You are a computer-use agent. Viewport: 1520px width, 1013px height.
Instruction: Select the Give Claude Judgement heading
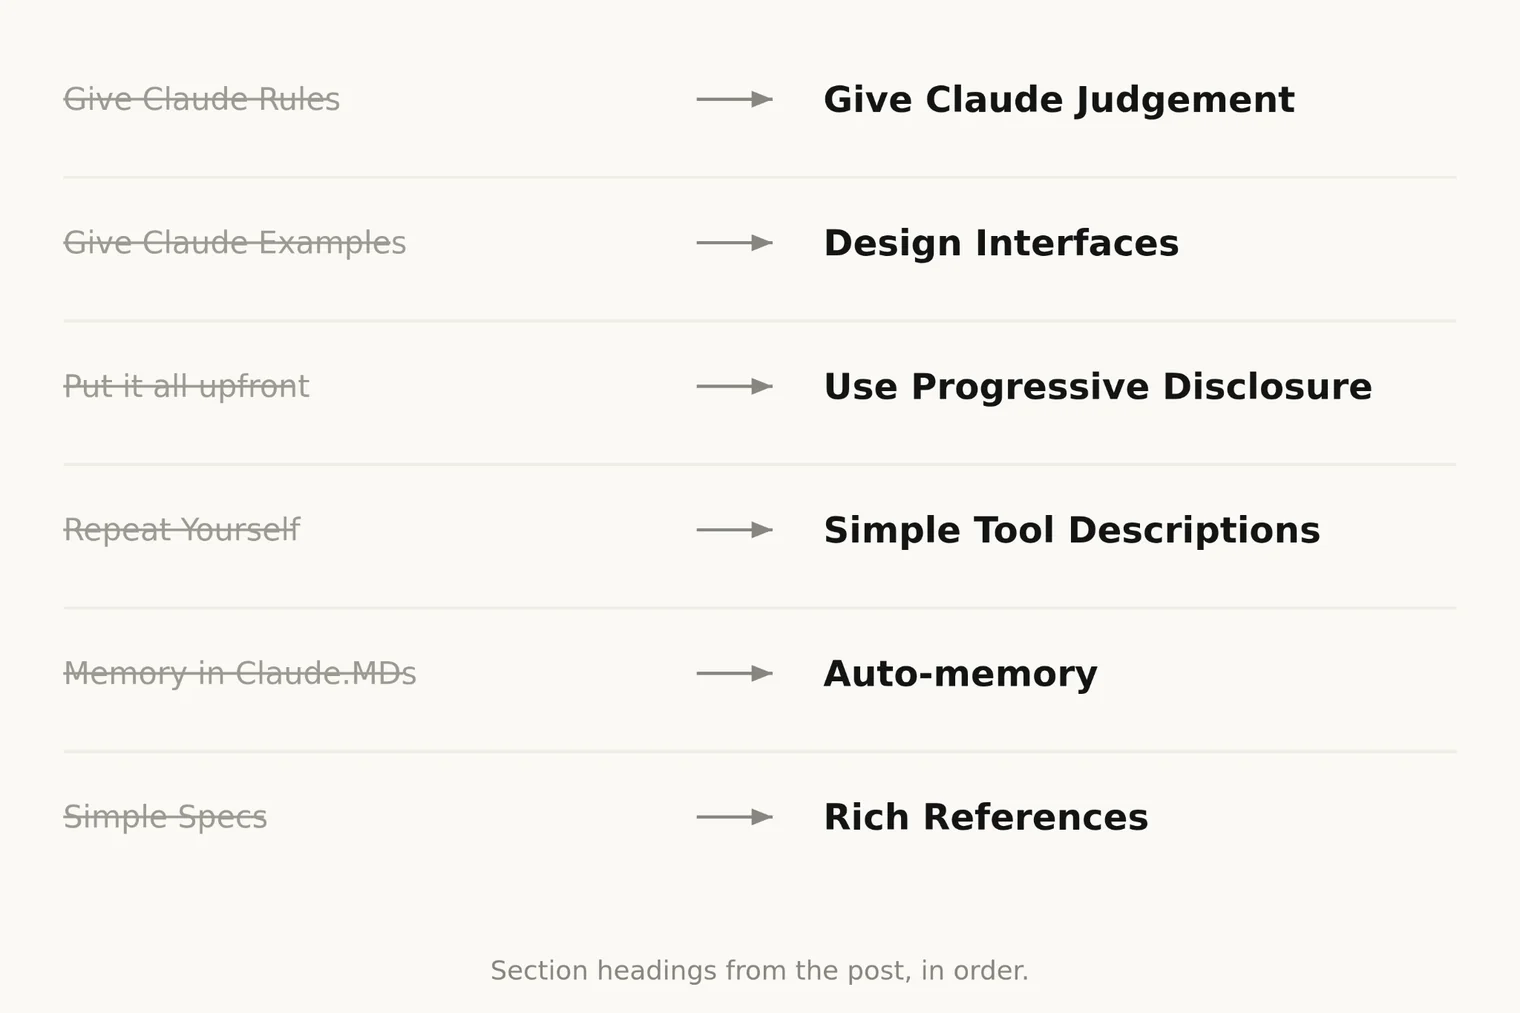coord(1059,100)
